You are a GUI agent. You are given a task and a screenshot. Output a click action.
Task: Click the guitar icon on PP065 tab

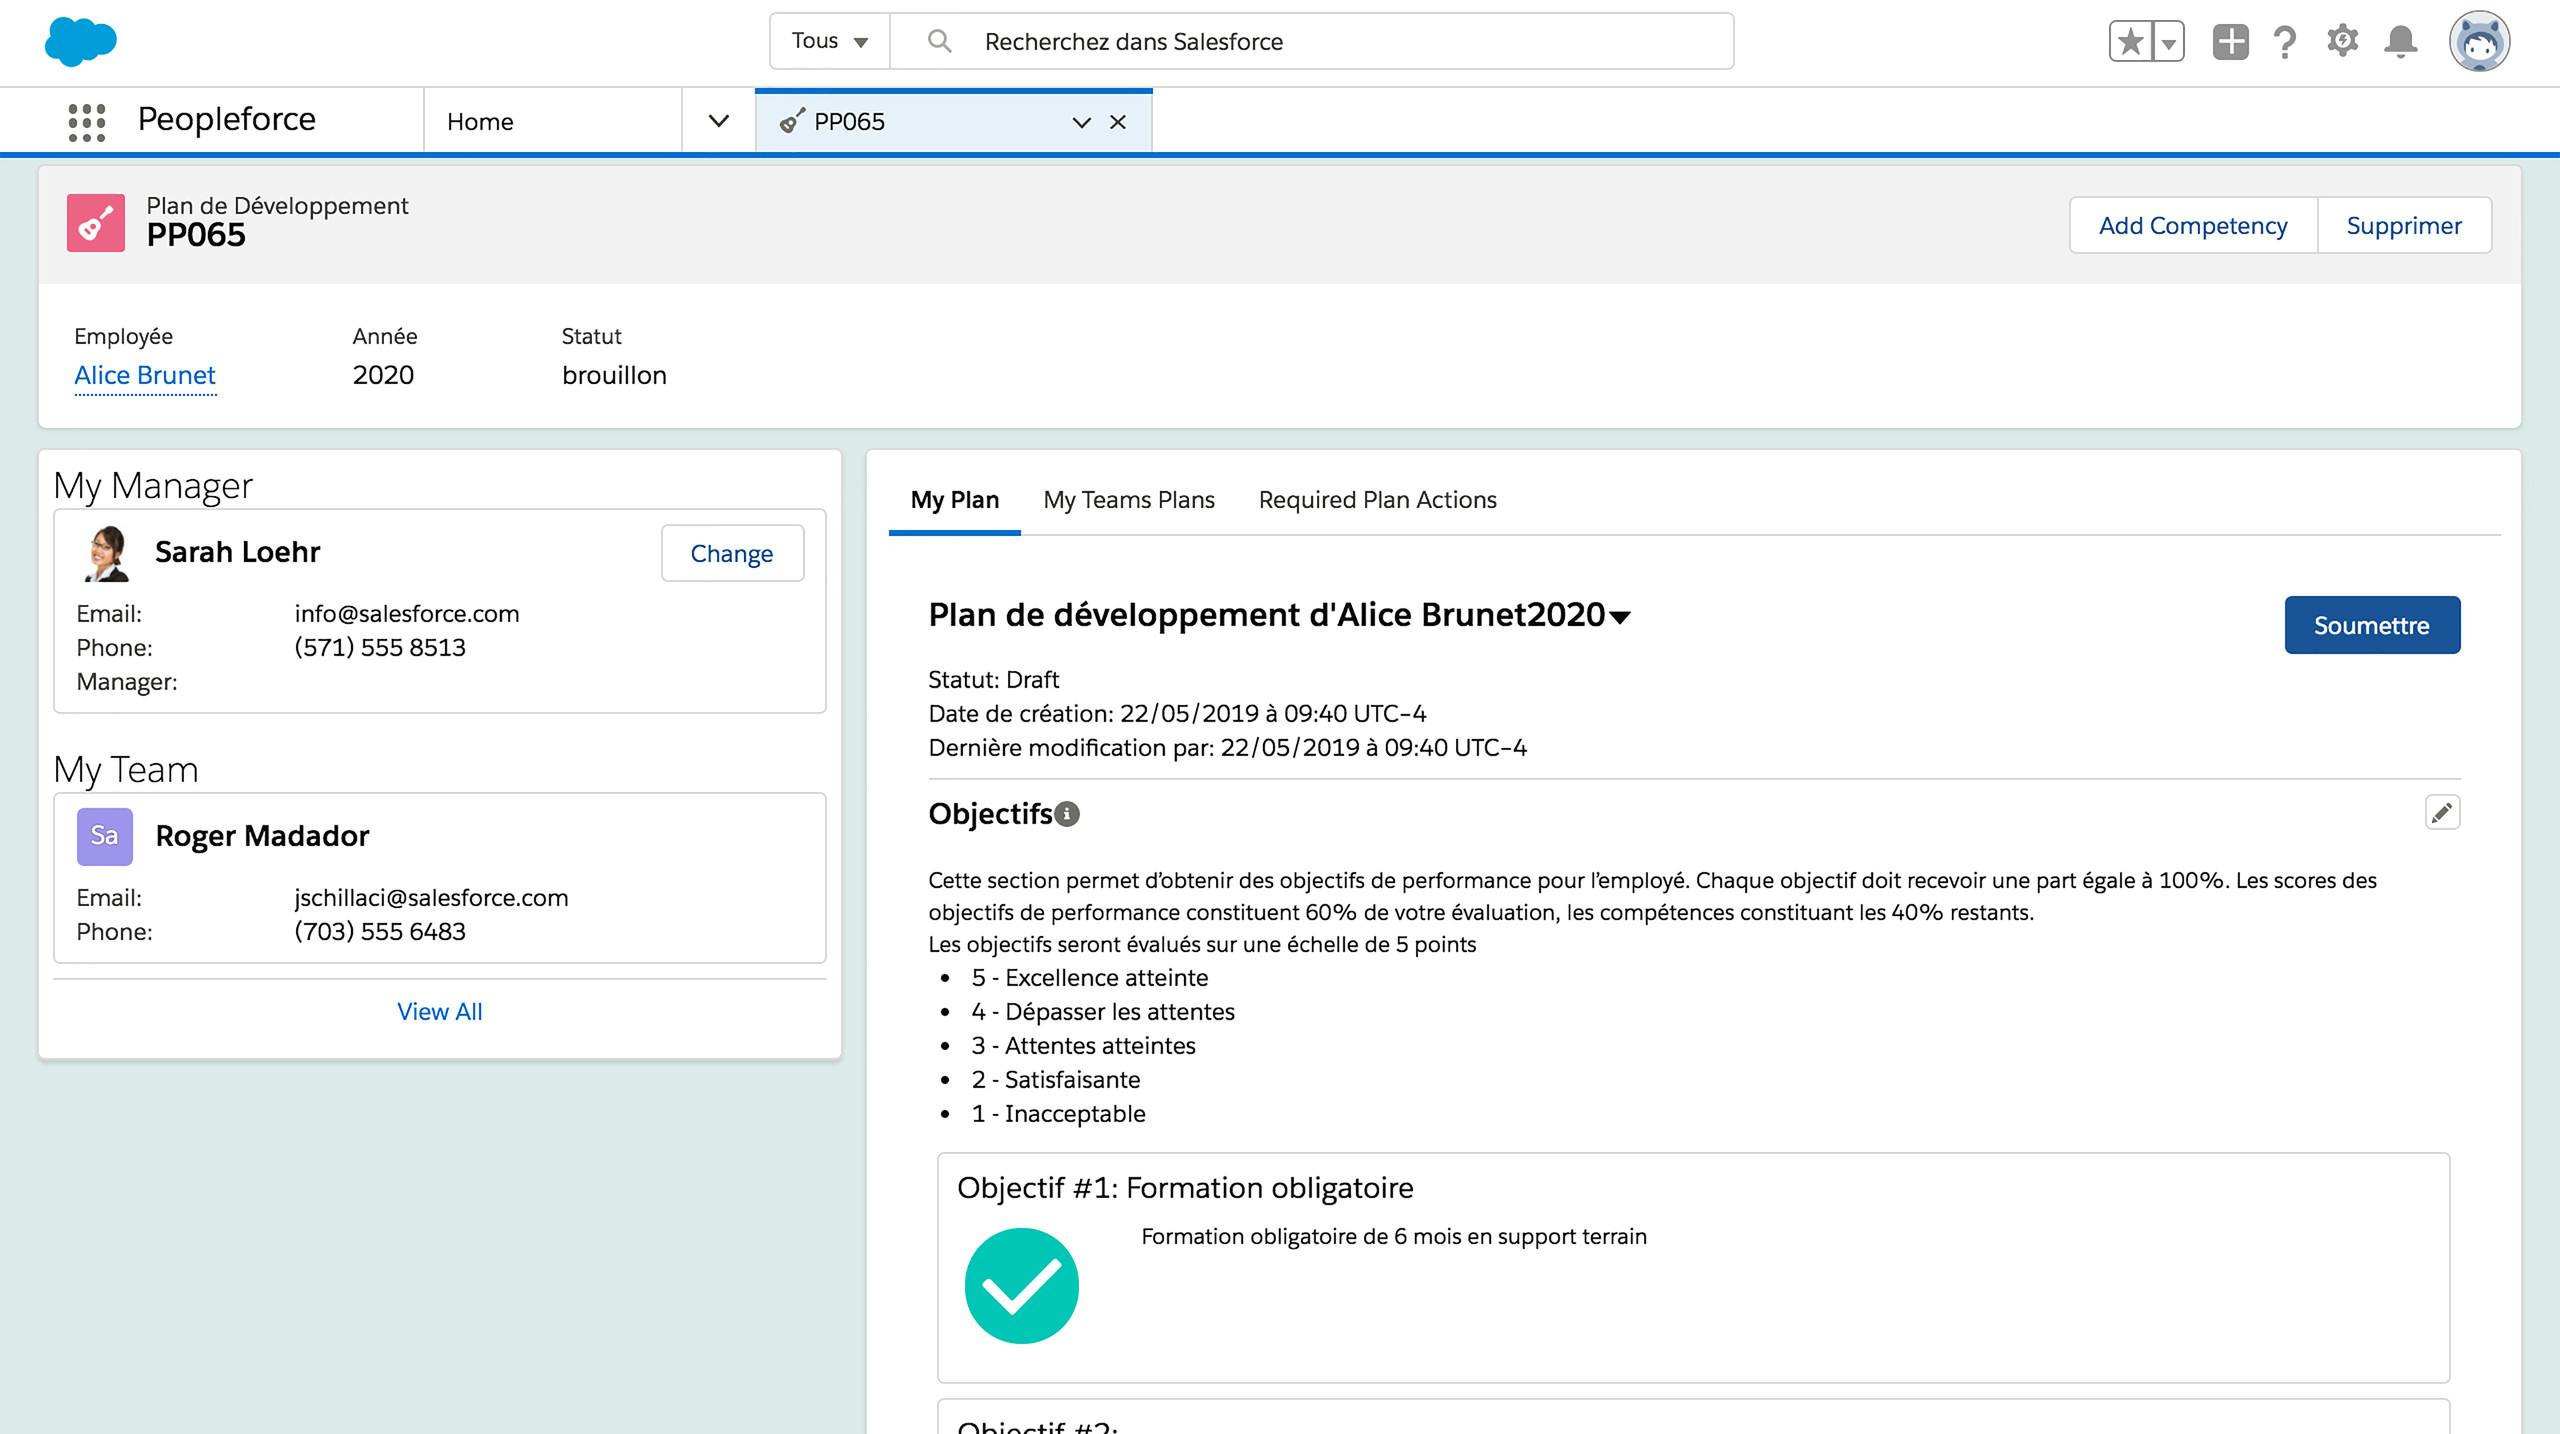[x=792, y=122]
